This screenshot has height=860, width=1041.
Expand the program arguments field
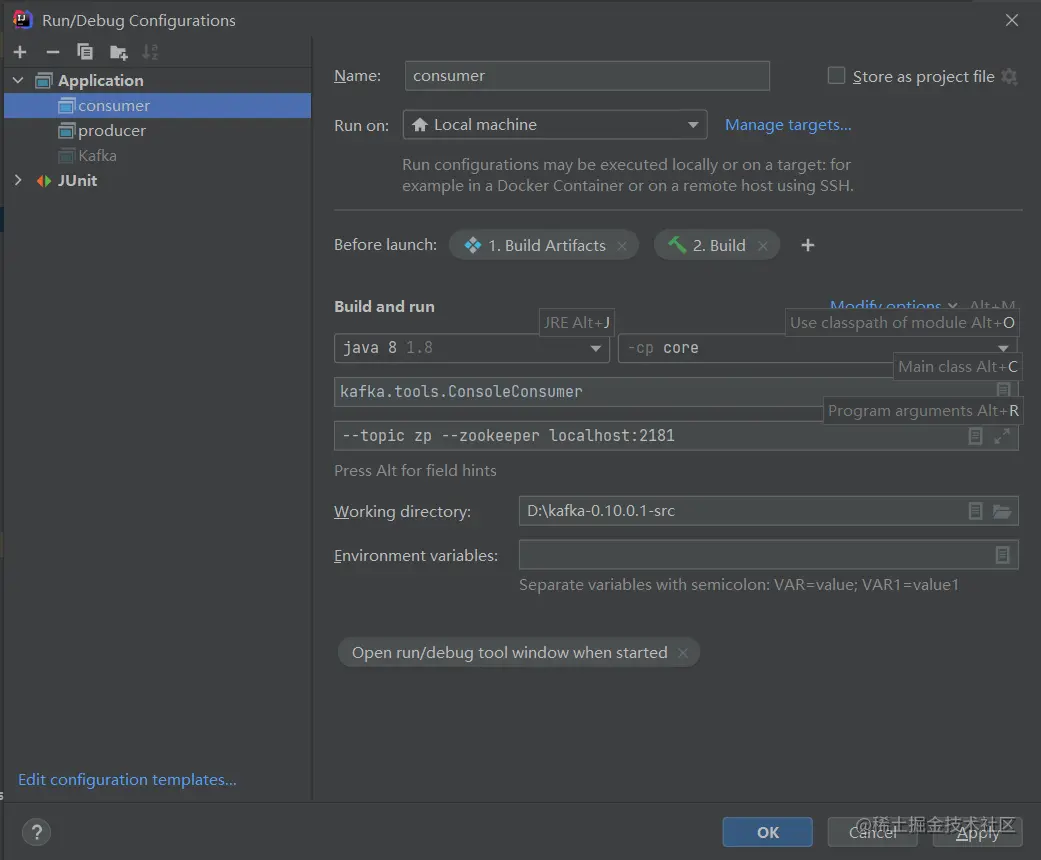pos(1002,436)
